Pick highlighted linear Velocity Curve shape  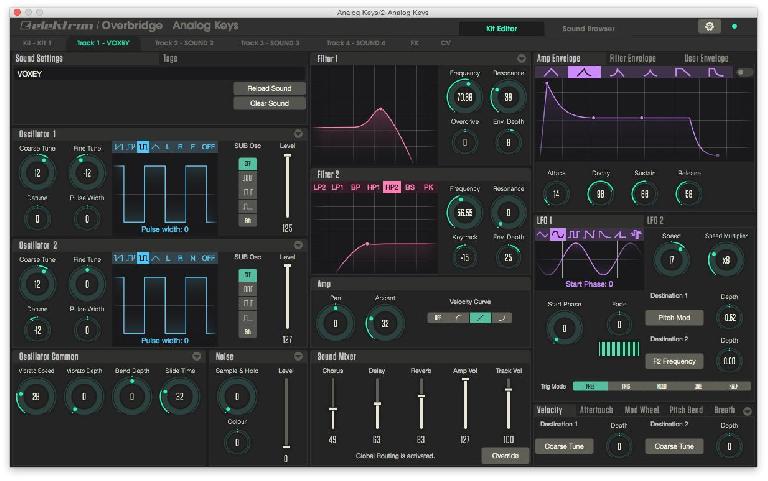pos(480,318)
